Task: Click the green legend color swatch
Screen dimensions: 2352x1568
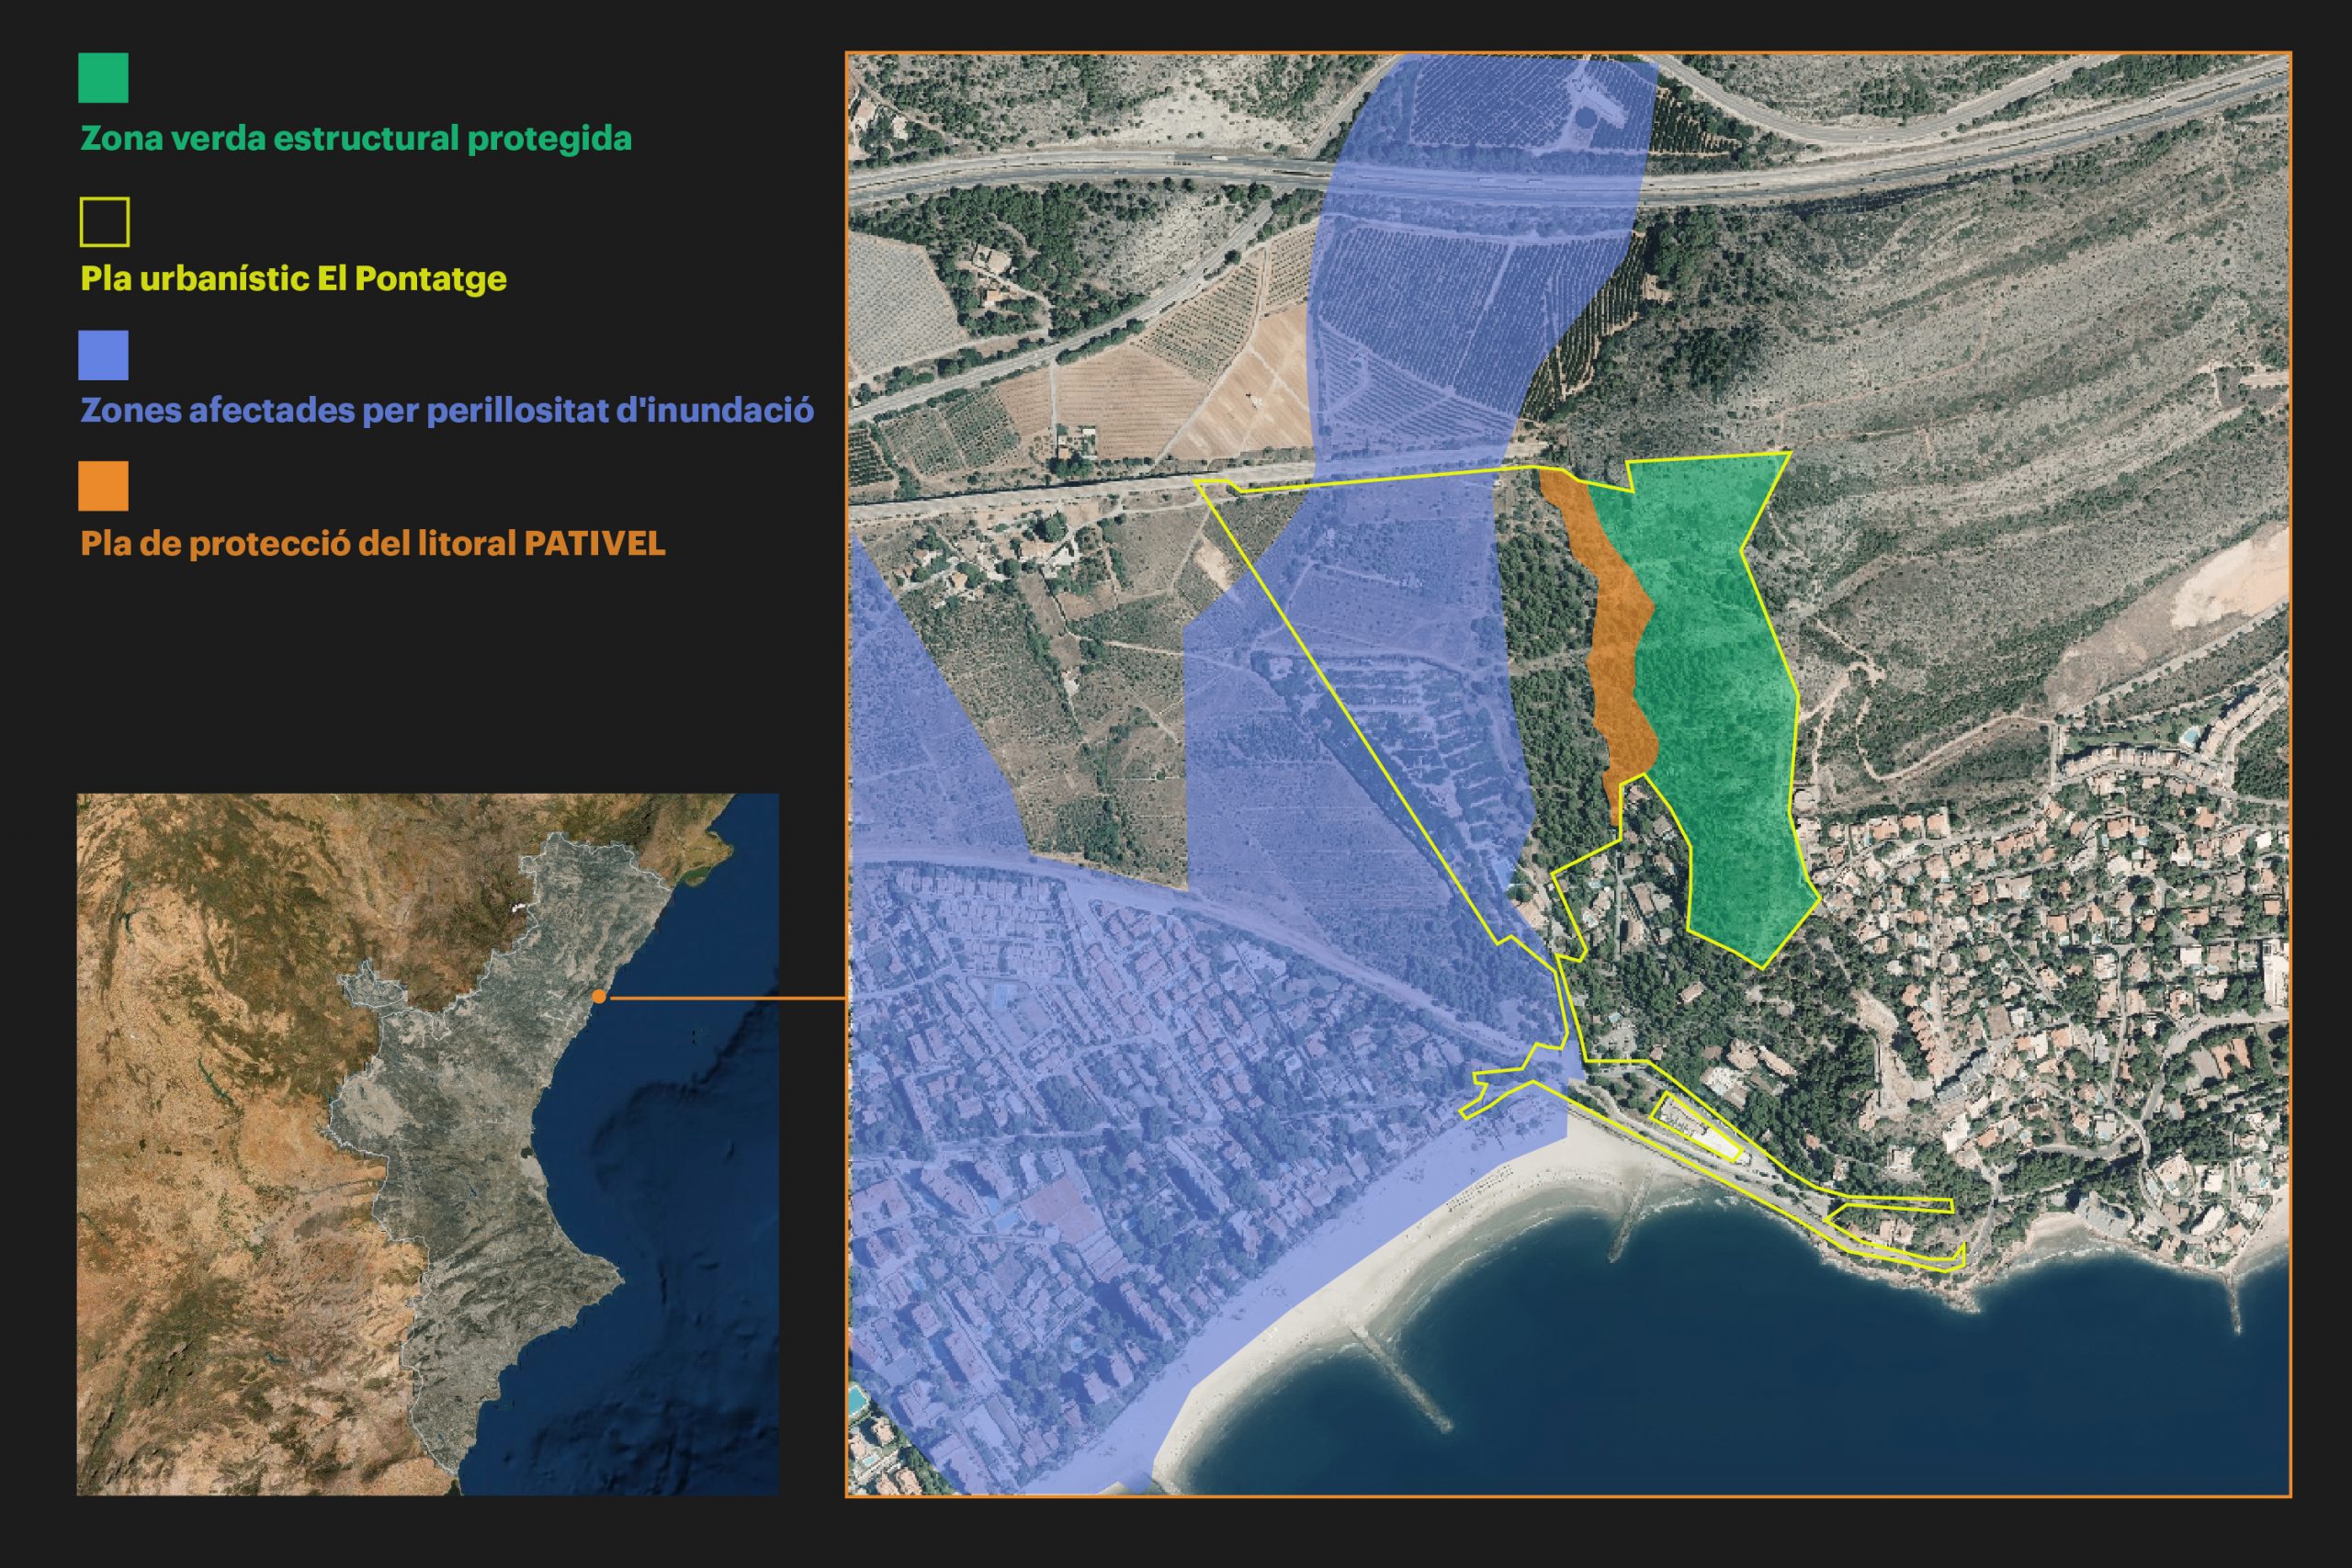Action: point(103,78)
